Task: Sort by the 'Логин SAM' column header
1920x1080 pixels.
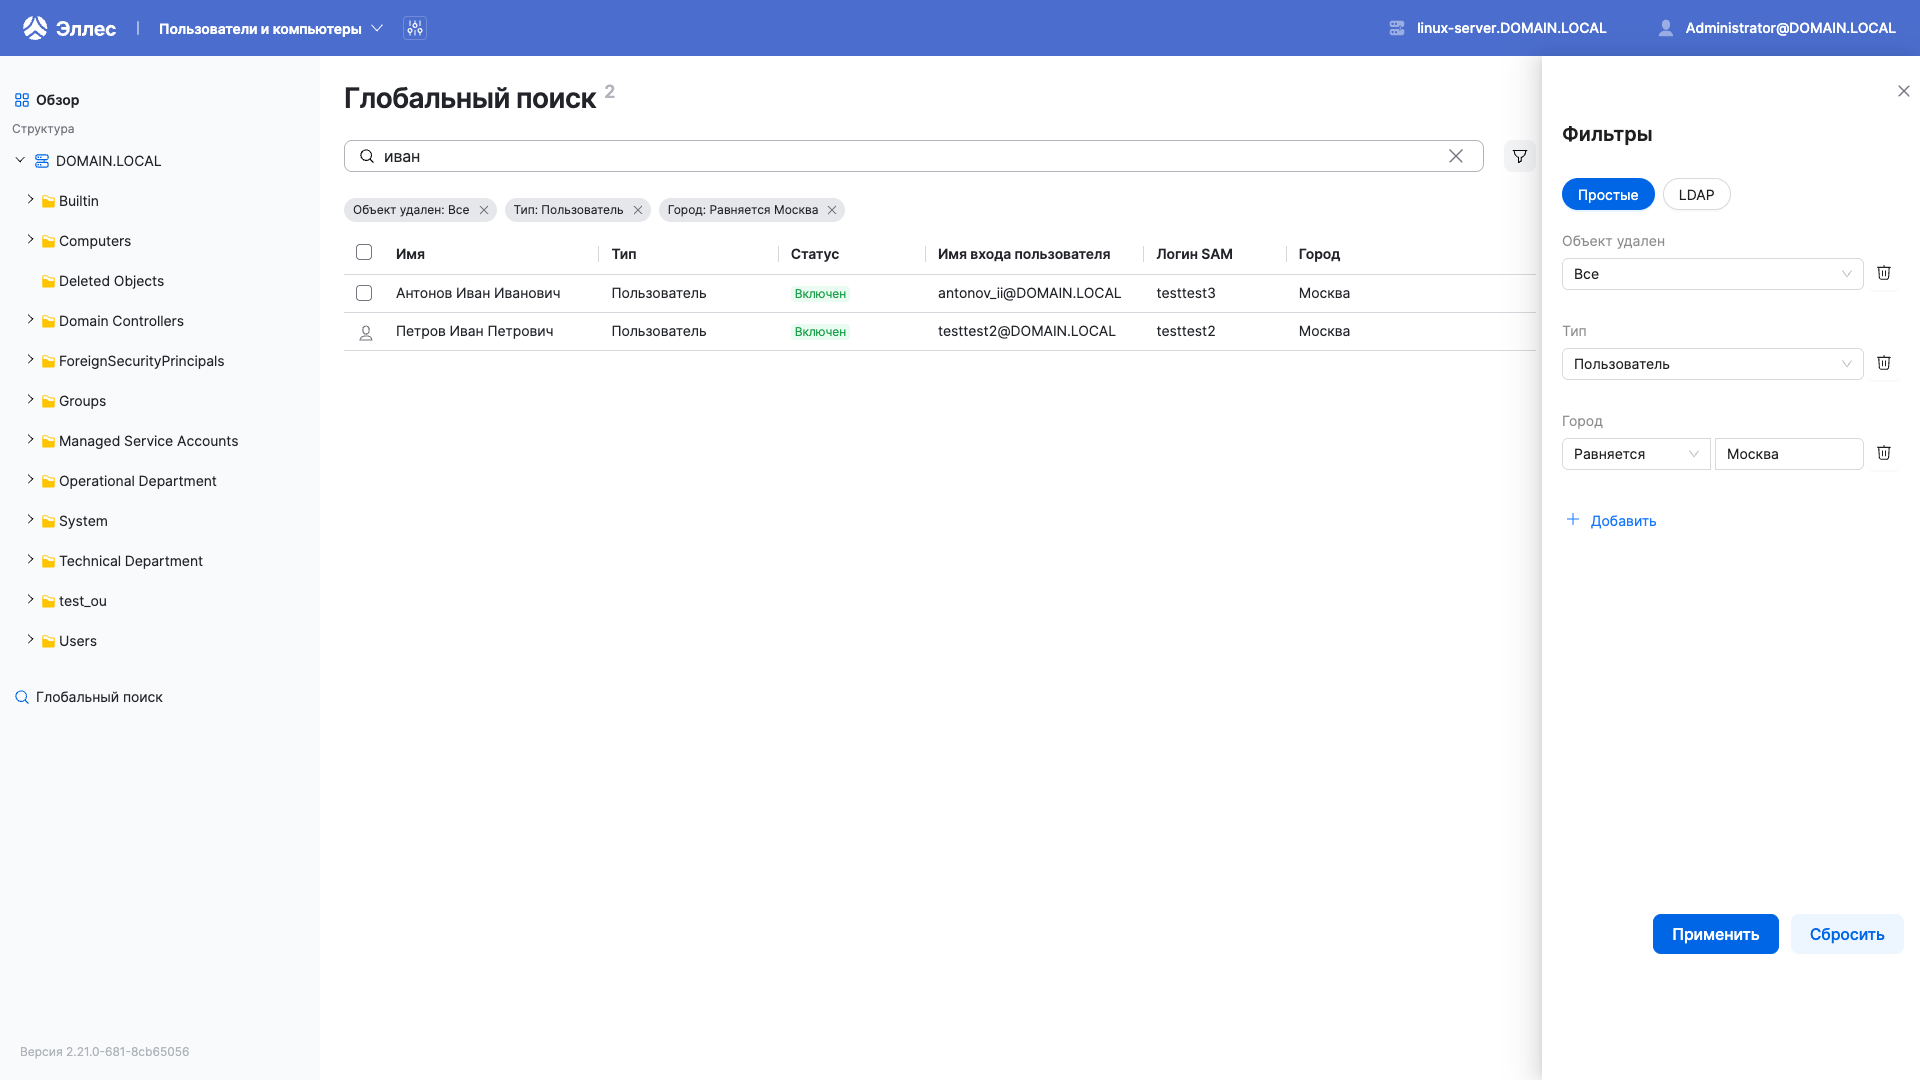Action: (1194, 254)
